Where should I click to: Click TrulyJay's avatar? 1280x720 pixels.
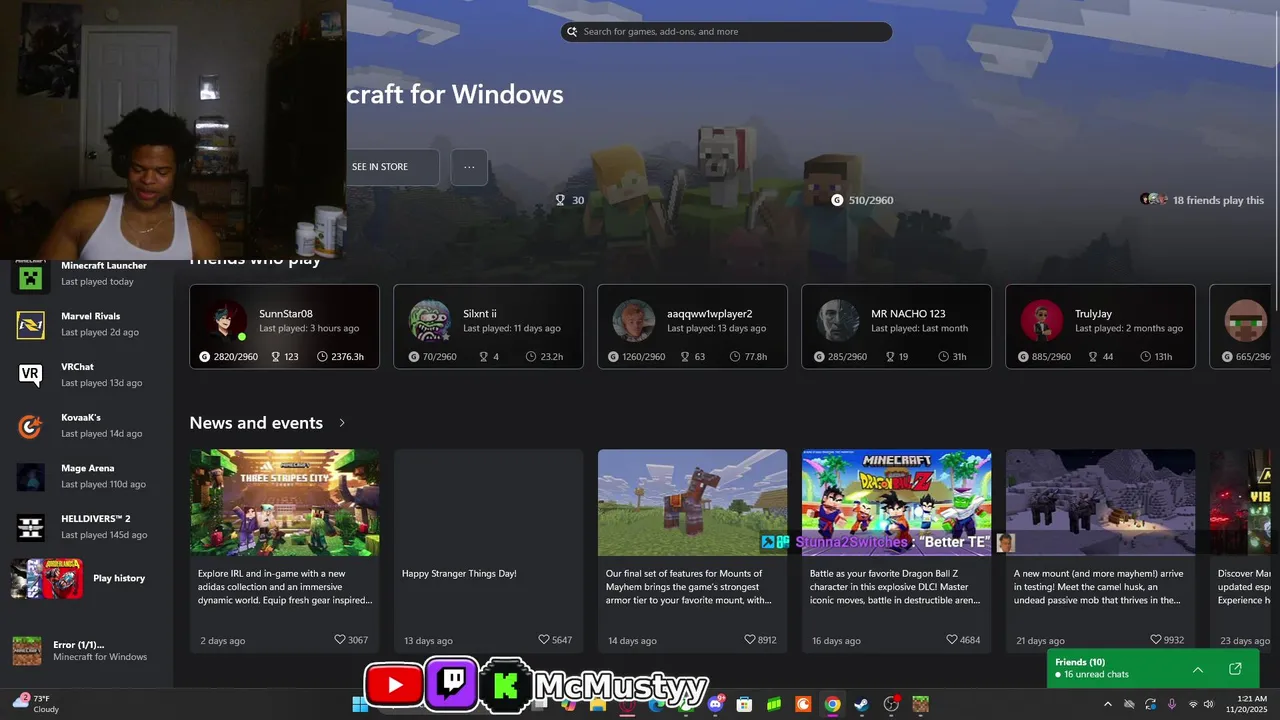(1041, 320)
